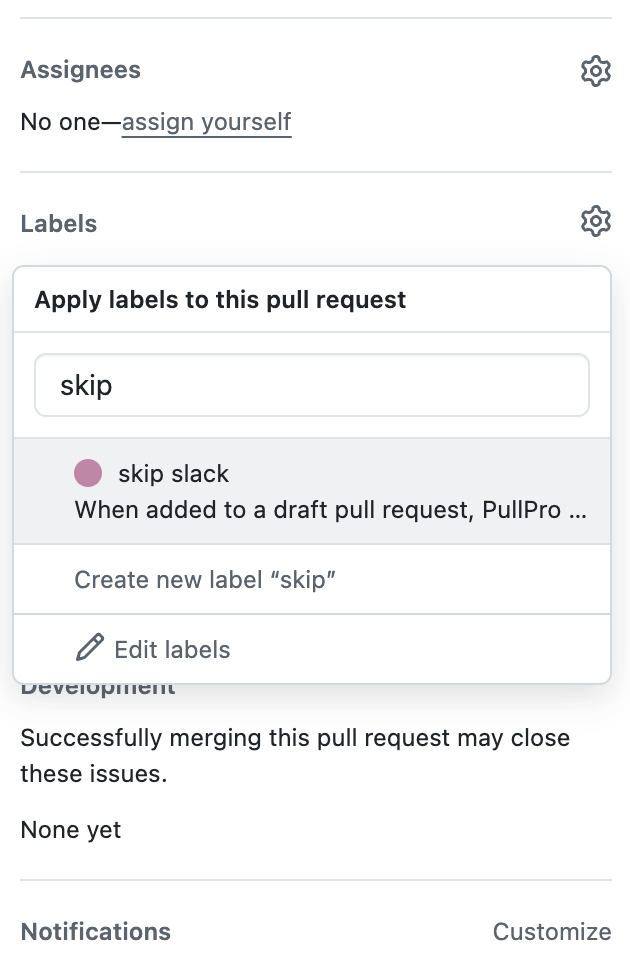Viewport: 630px width, 958px height.
Task: Click the partially hidden Development heading
Action: 98,688
